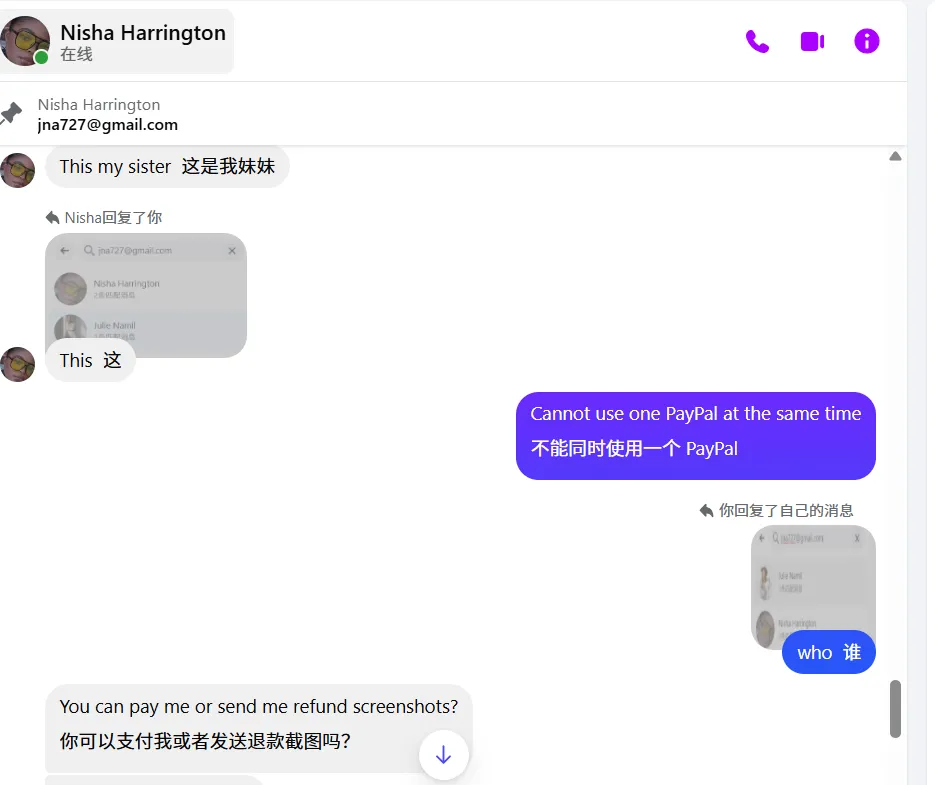This screenshot has width=935, height=785.
Task: Click pinned name 'Nisha Harrington' above email
Action: (x=99, y=105)
